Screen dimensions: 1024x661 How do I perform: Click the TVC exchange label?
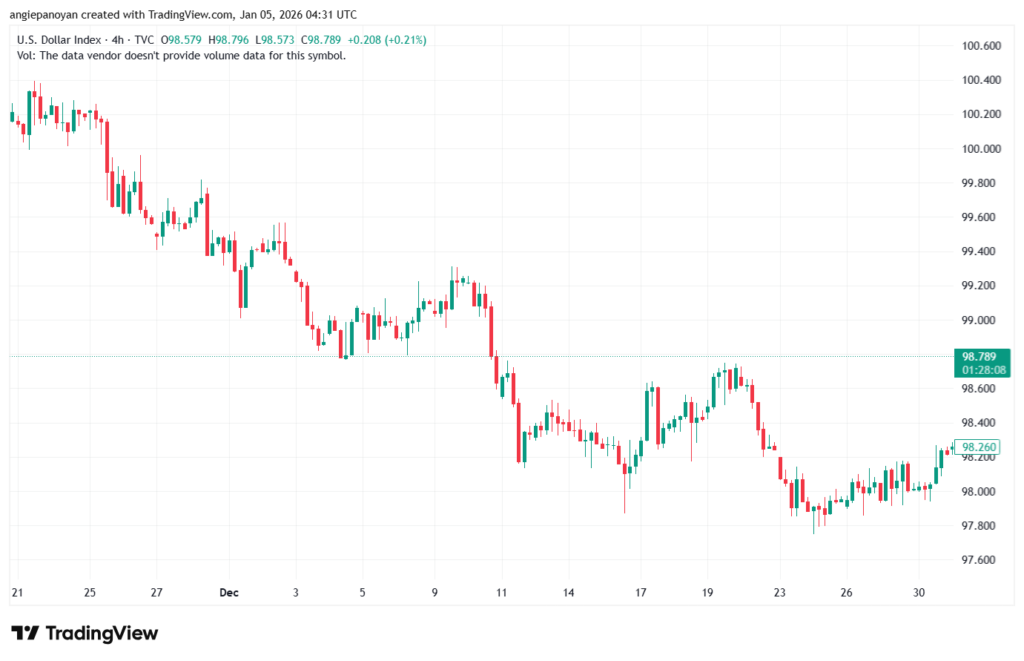(144, 40)
